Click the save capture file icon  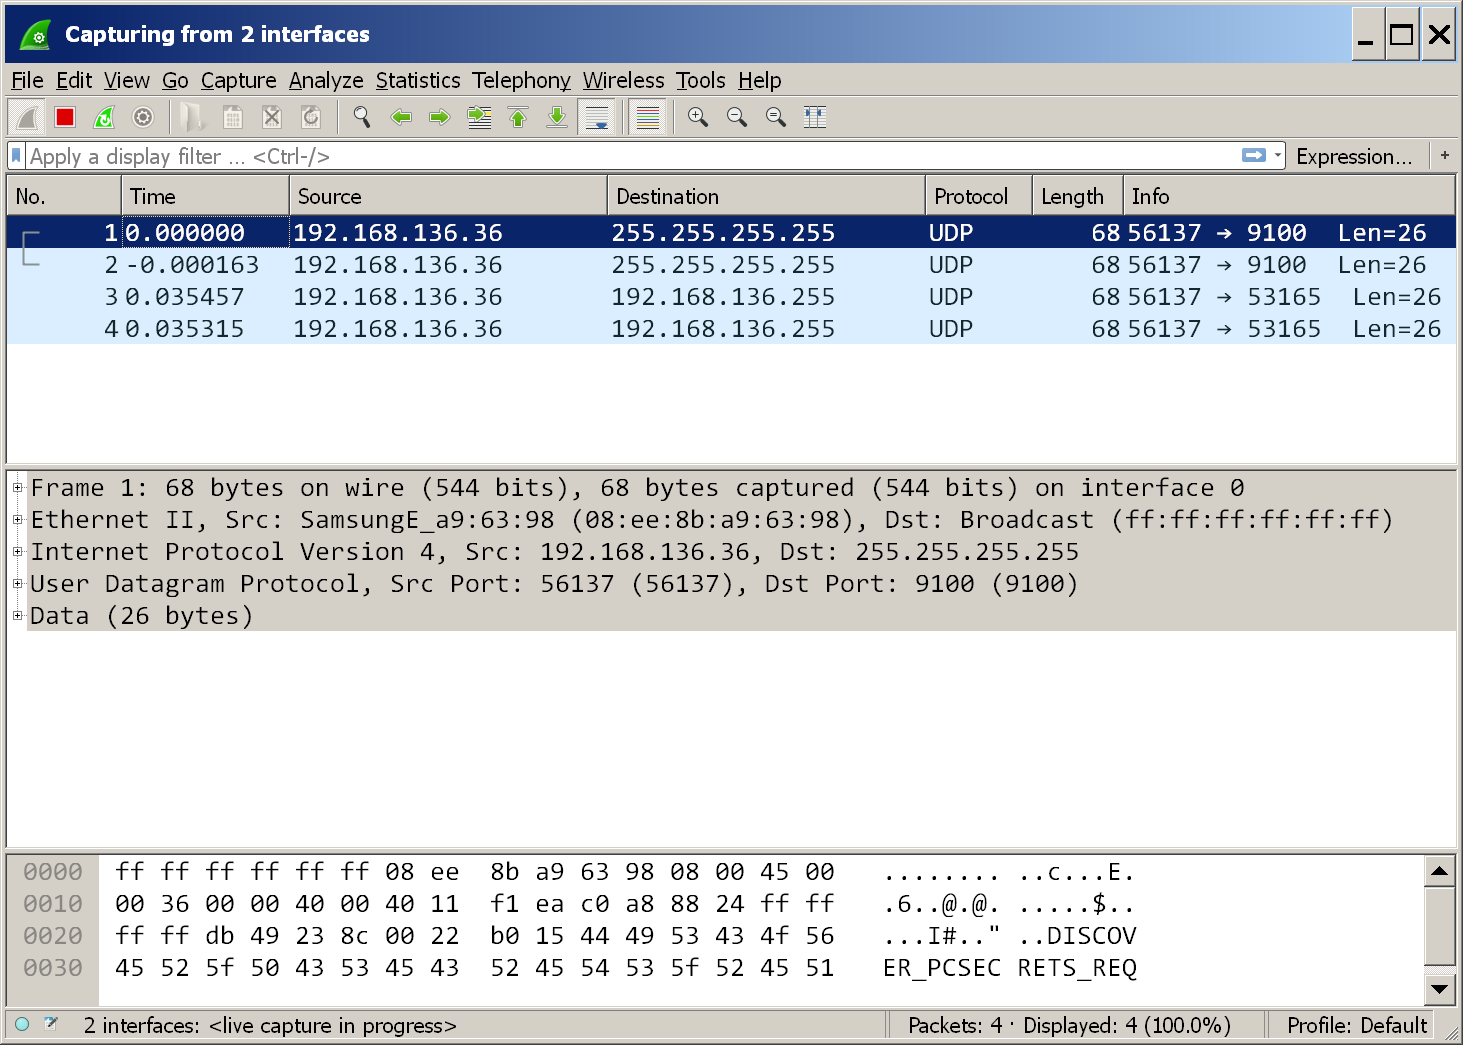(232, 118)
